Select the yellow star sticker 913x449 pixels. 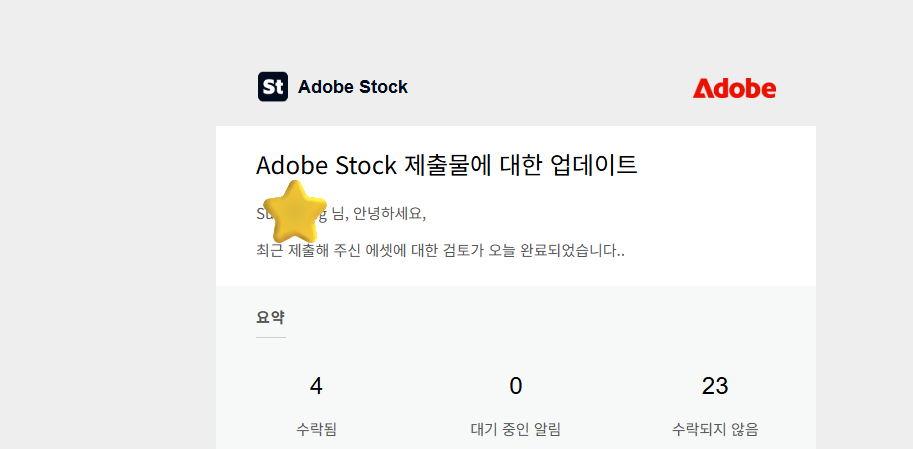[295, 212]
